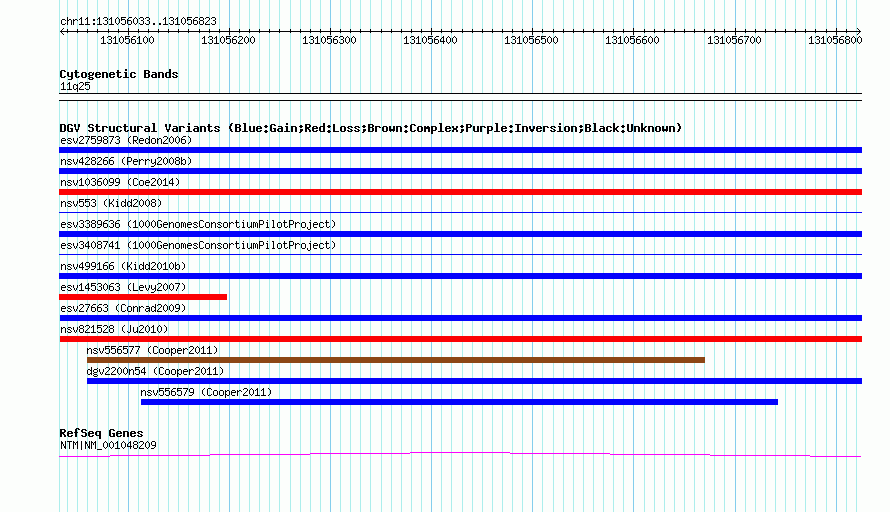Click the esv2759873 (Redon2006) variant label
Image resolution: width=890 pixels, height=512 pixels.
pos(126,140)
